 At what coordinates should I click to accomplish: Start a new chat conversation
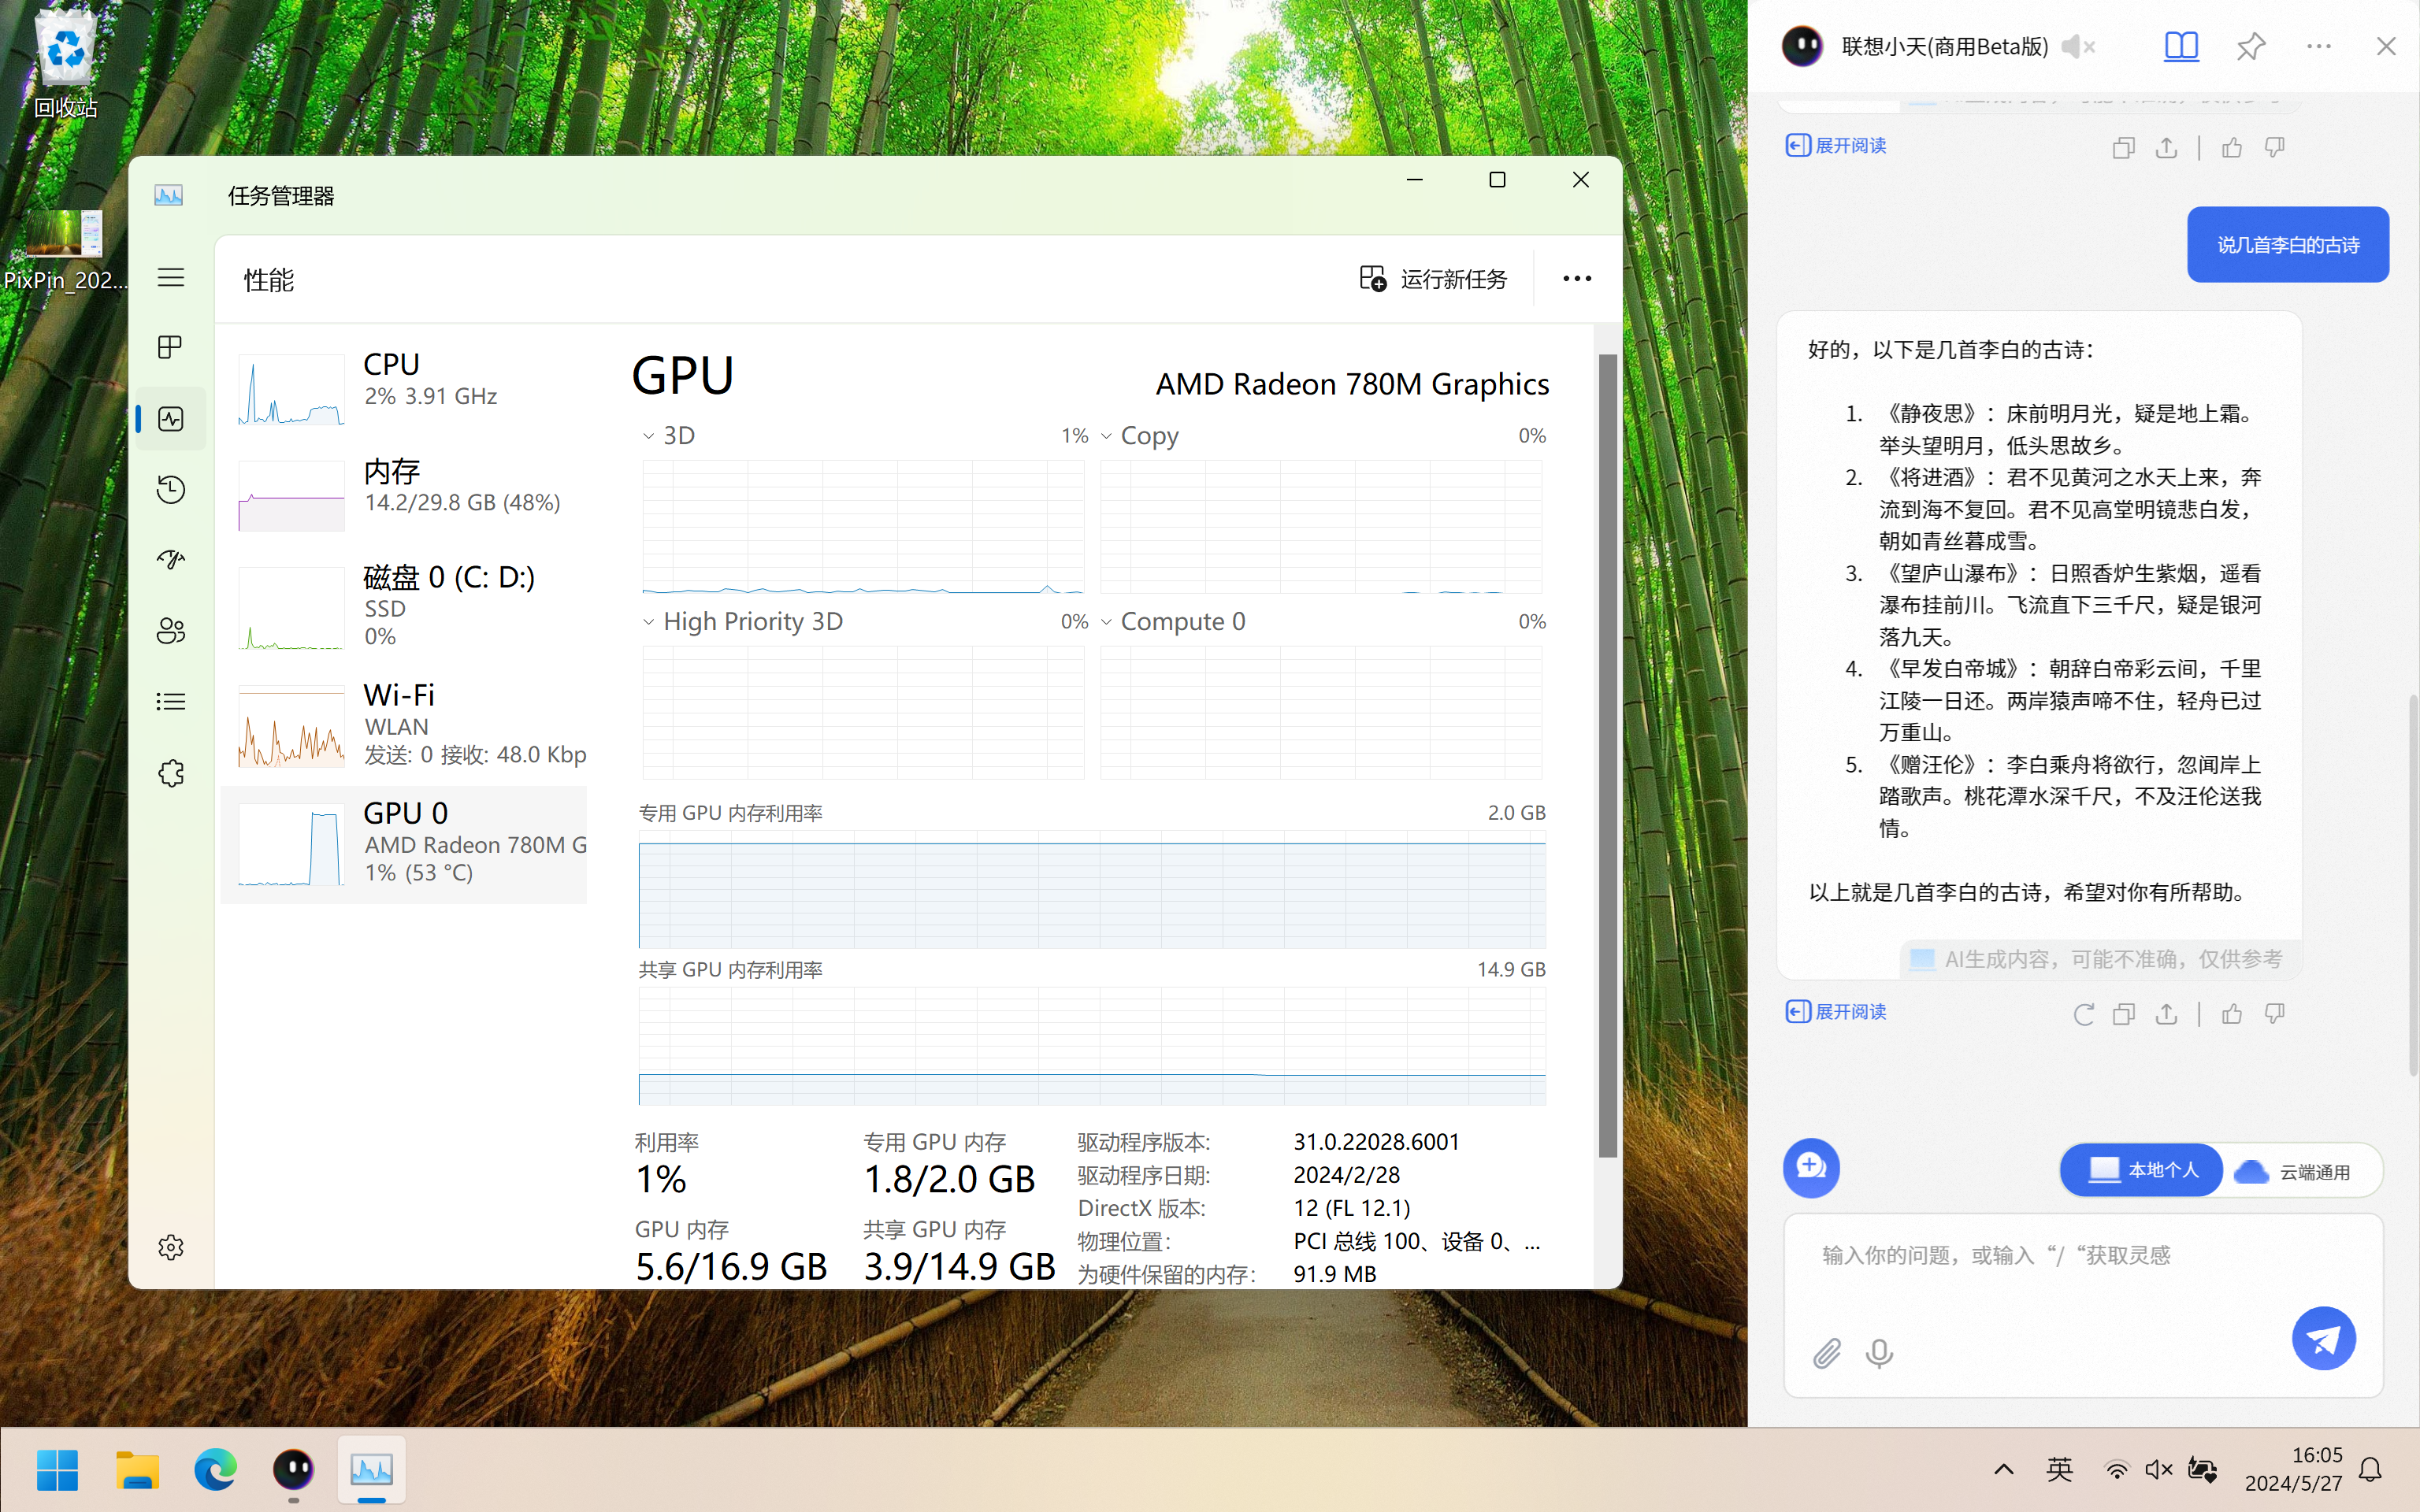point(1811,1167)
